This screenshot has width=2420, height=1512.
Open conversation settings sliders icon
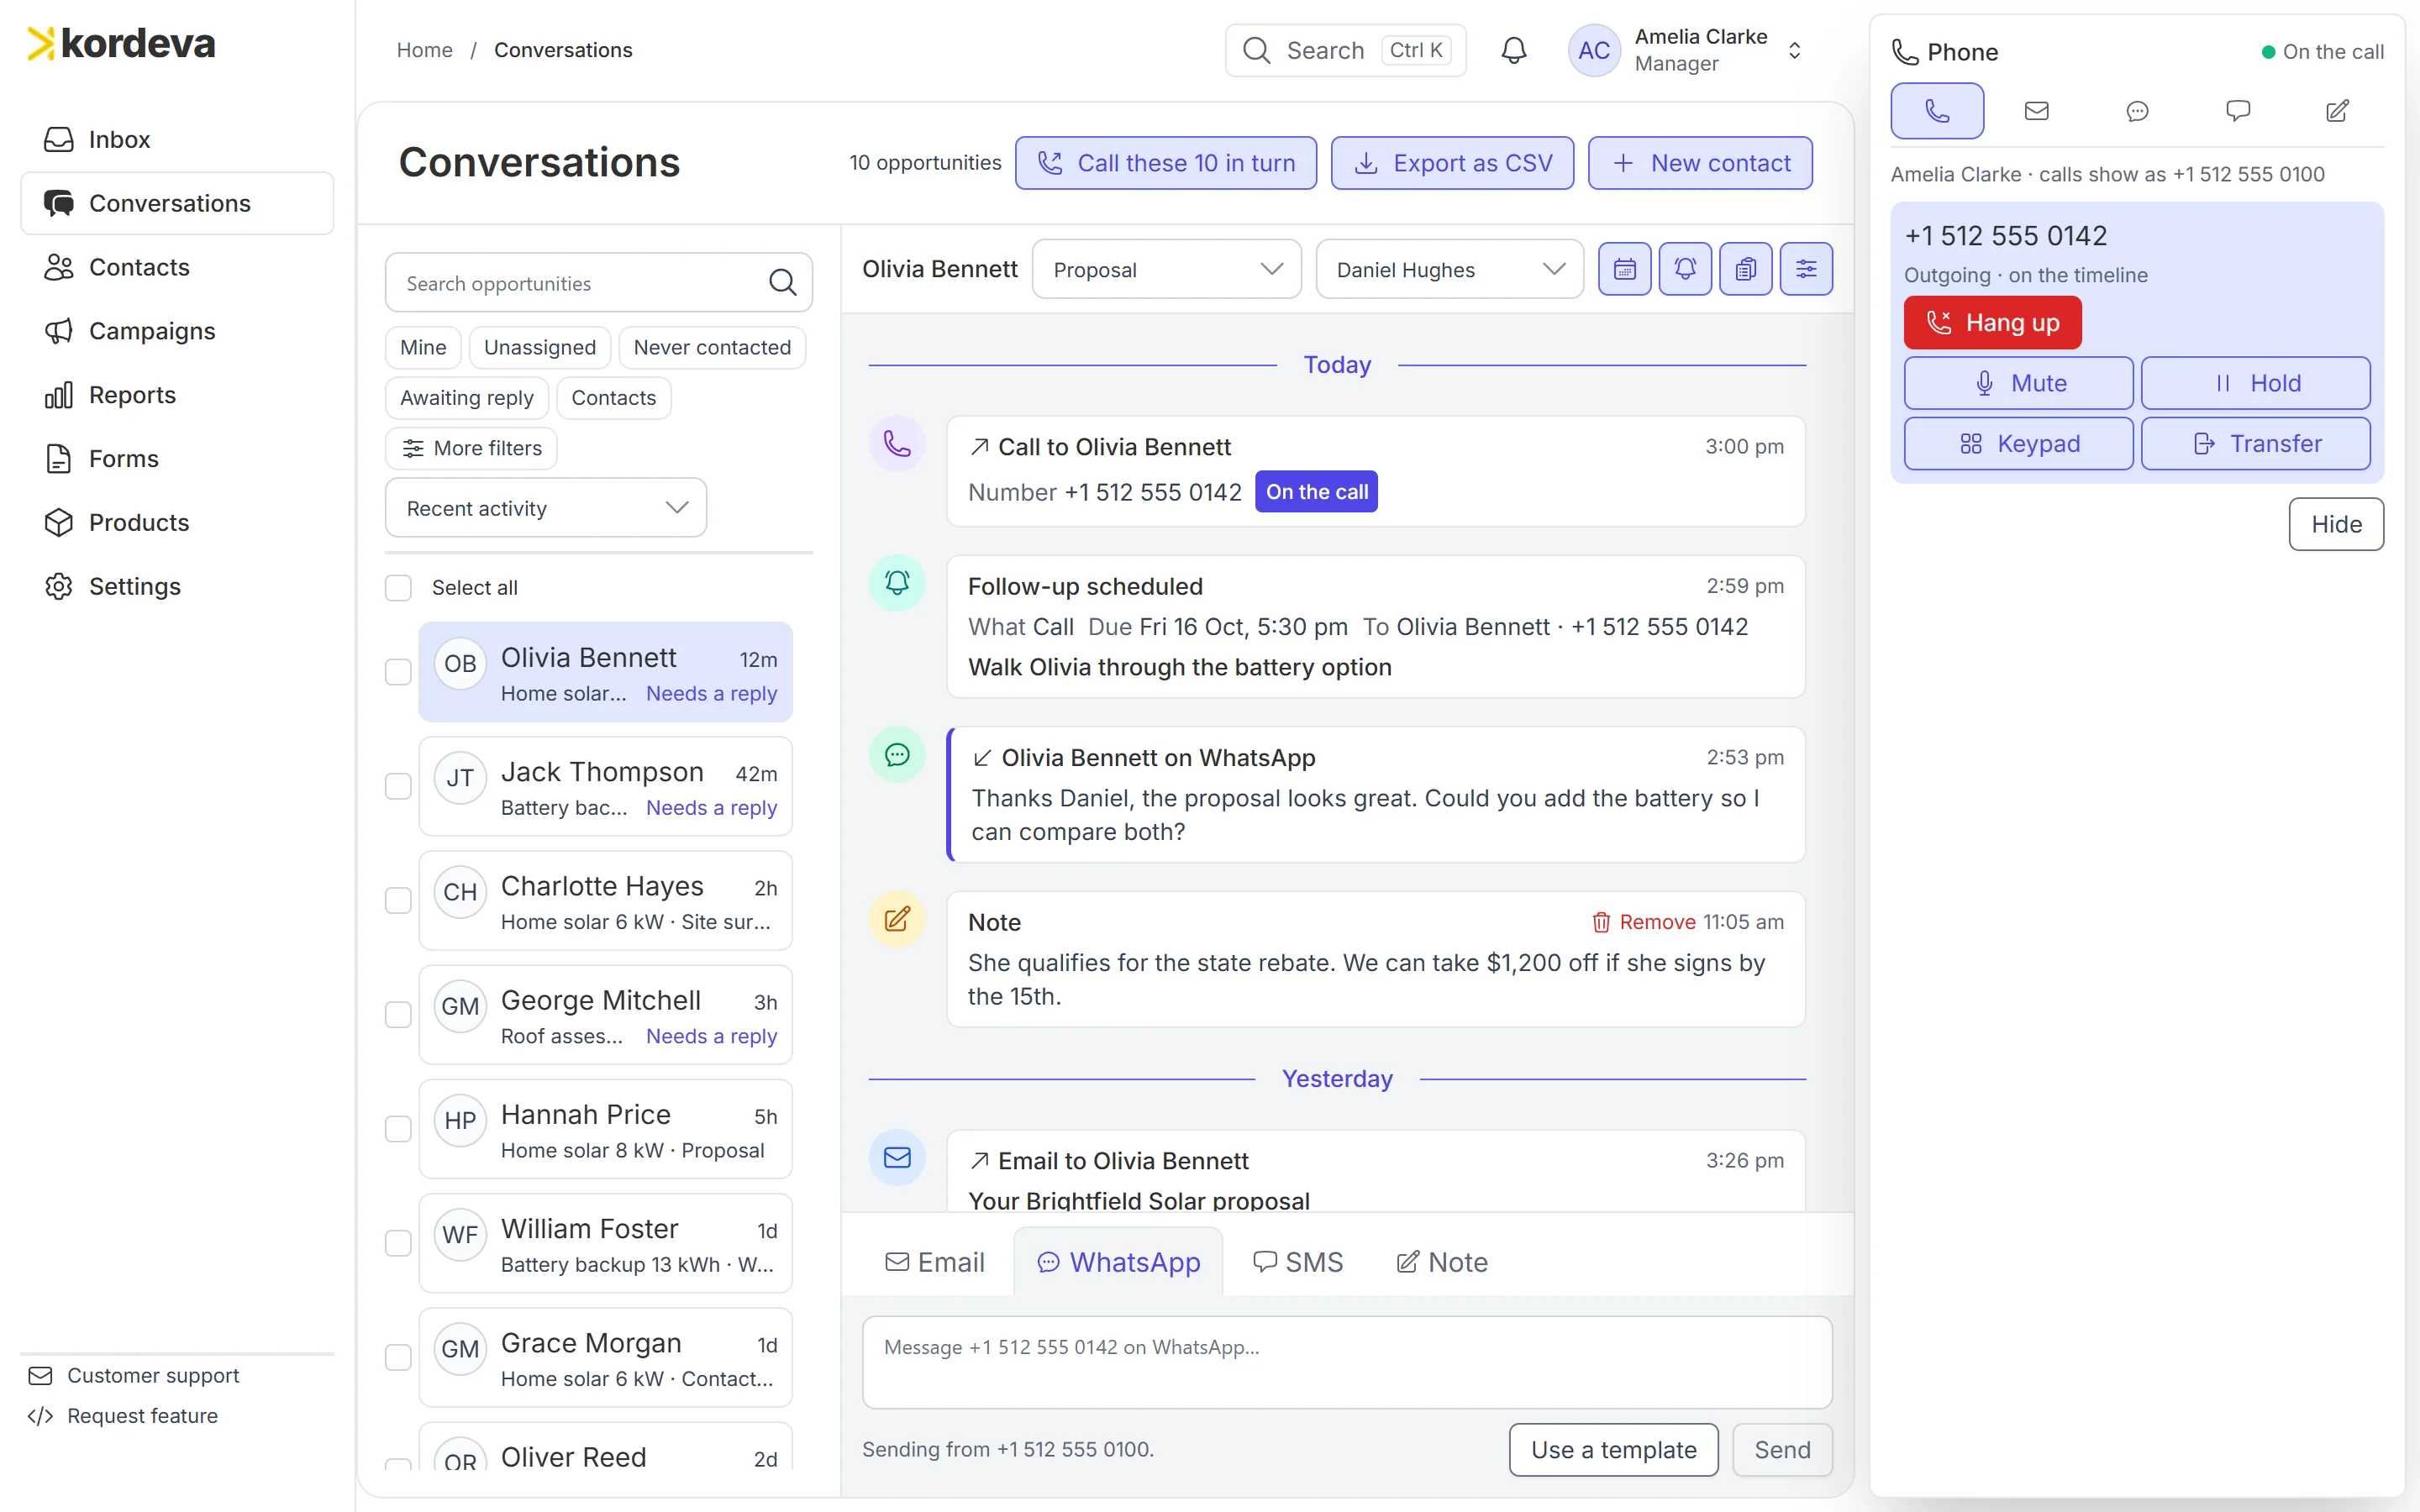(1806, 269)
